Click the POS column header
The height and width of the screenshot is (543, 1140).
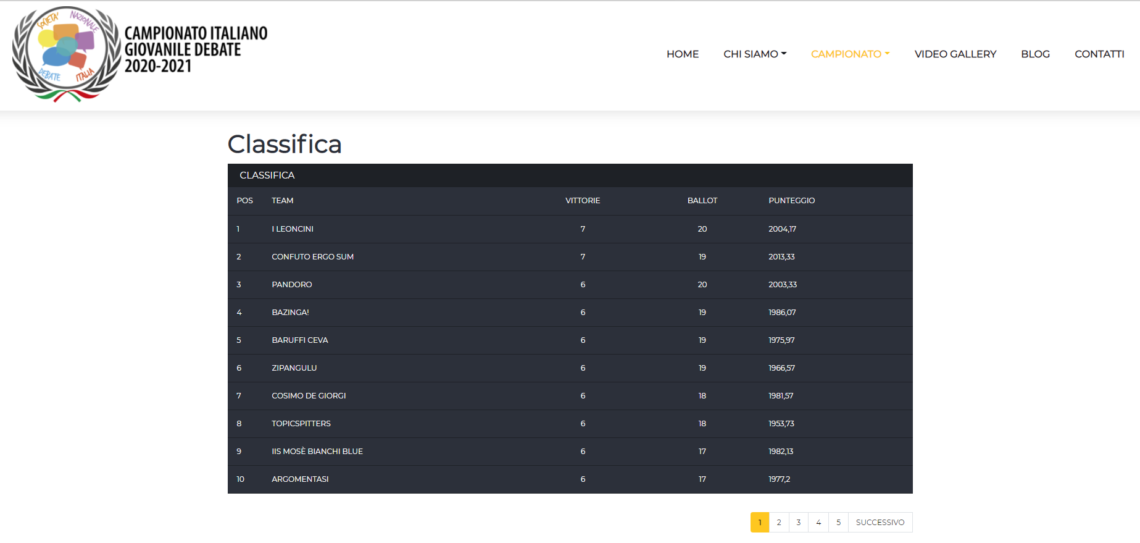(x=245, y=201)
